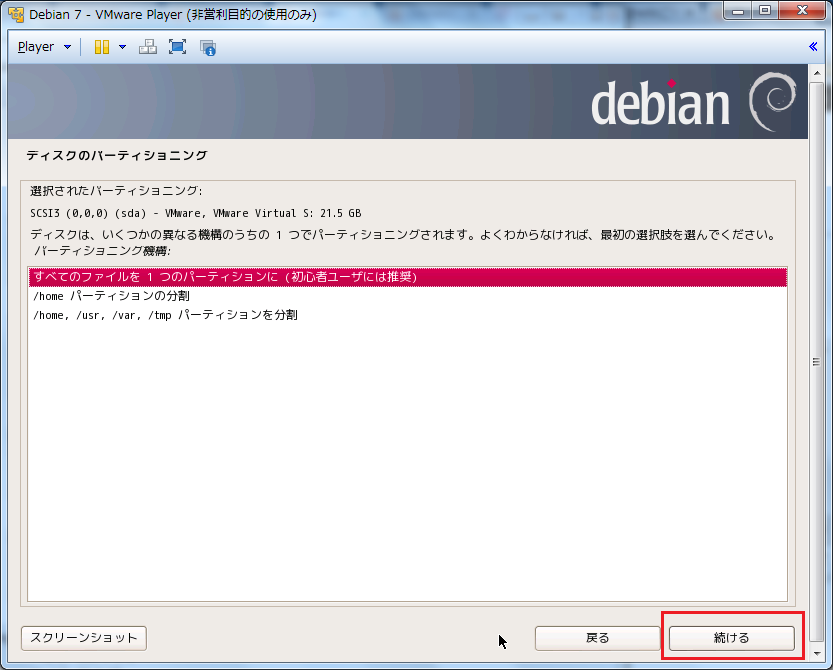Click the VMware Player title bar icon
The image size is (833, 670).
pyautogui.click(x=16, y=15)
